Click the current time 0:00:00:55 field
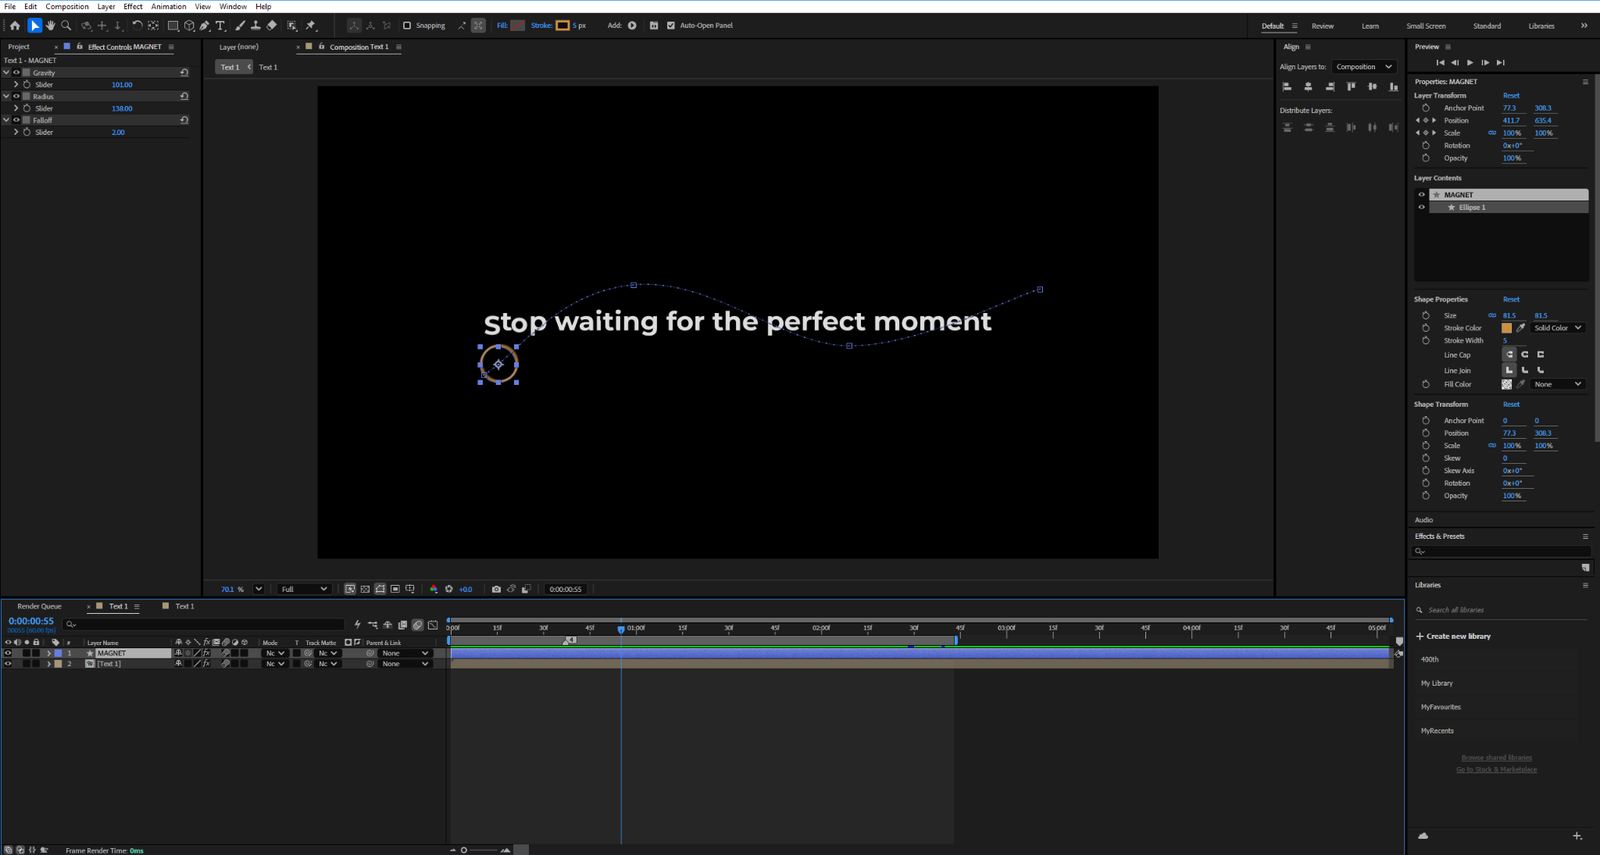 31,621
